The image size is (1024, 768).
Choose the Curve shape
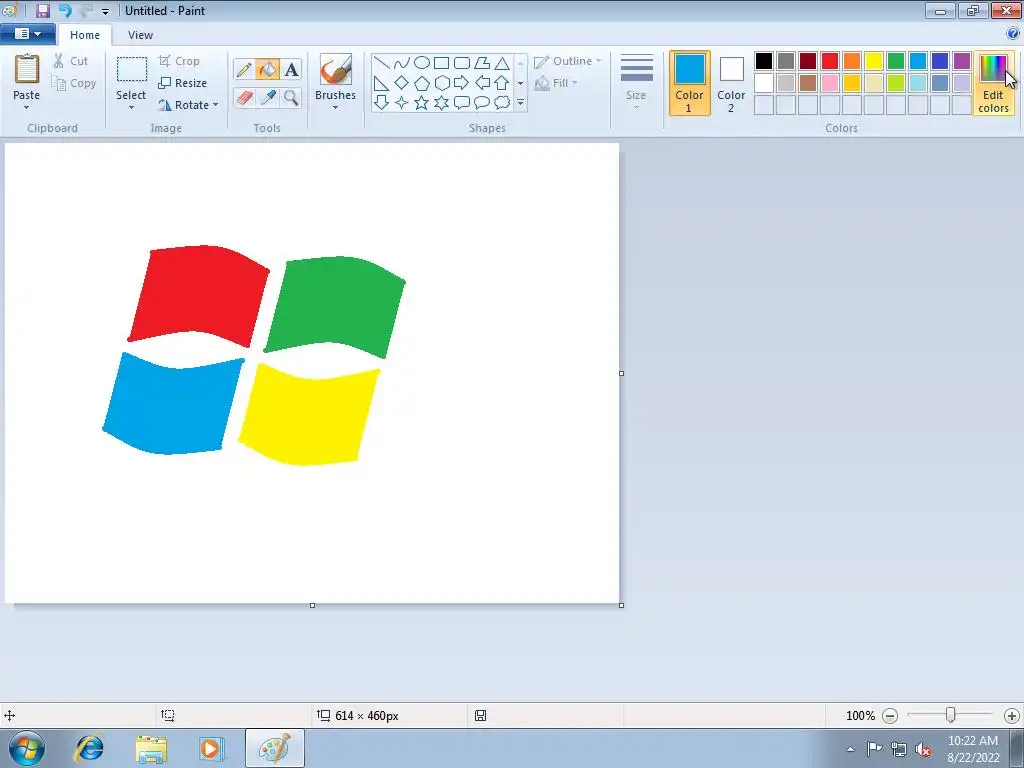(402, 63)
